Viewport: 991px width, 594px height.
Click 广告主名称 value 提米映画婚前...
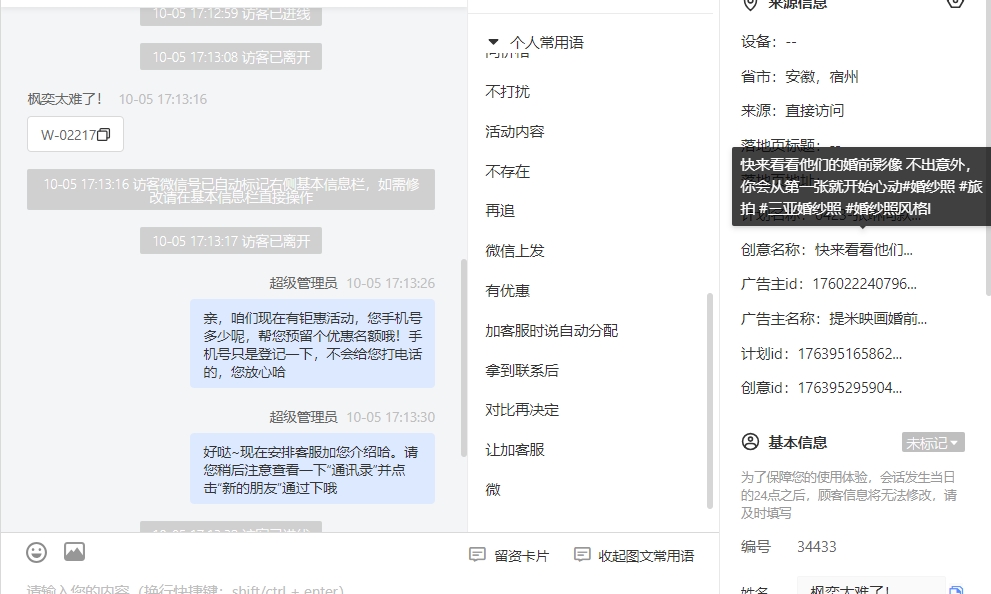tap(878, 319)
